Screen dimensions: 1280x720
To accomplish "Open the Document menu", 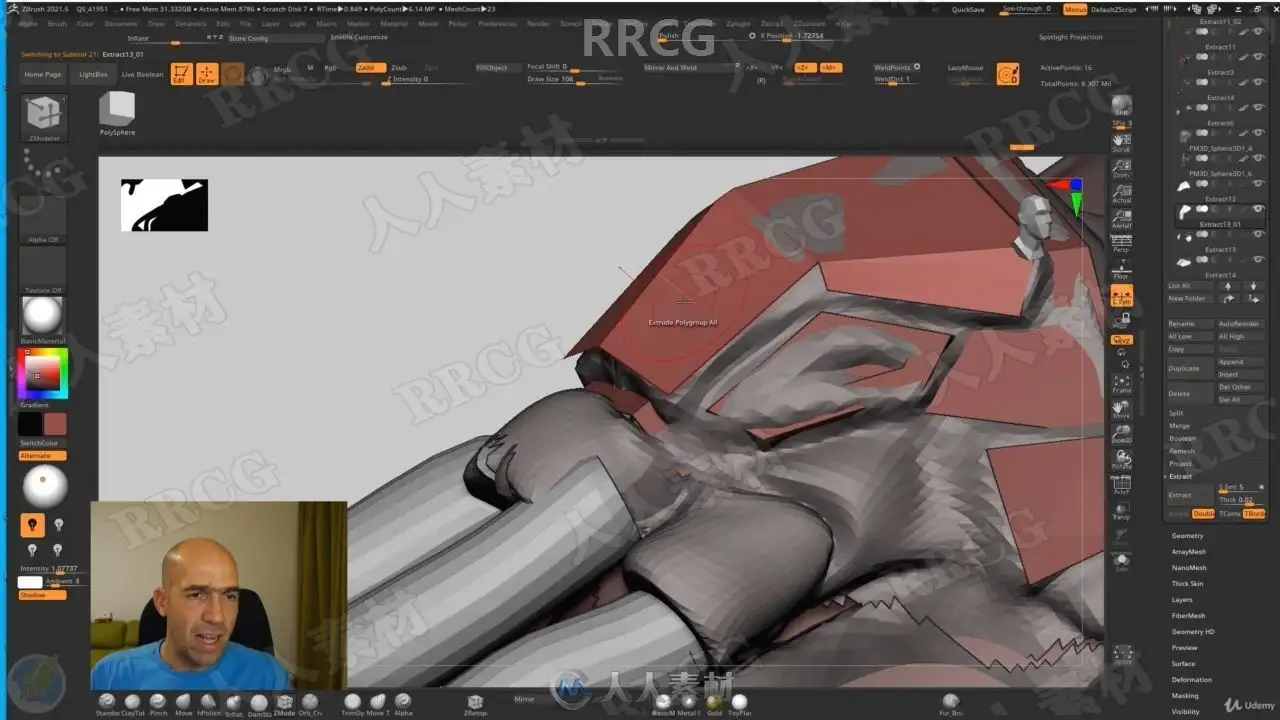I will 121,23.
